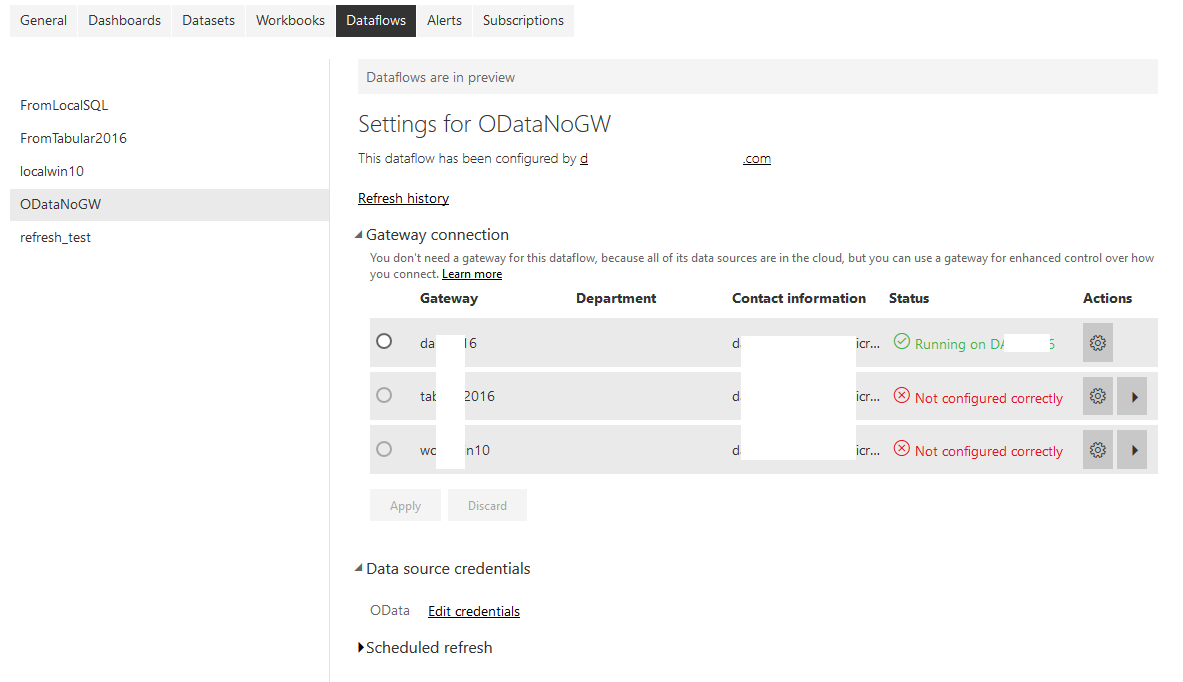Collapse the Data source credentials section
Image resolution: width=1183 pixels, height=682 pixels.
tap(359, 569)
